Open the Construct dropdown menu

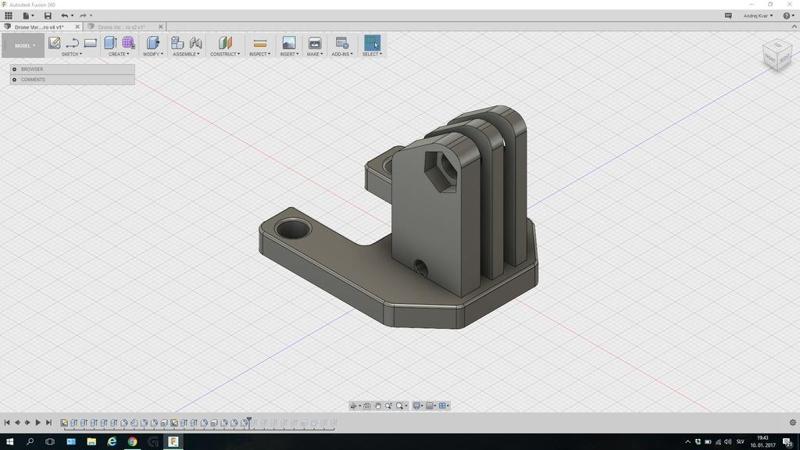coord(225,54)
